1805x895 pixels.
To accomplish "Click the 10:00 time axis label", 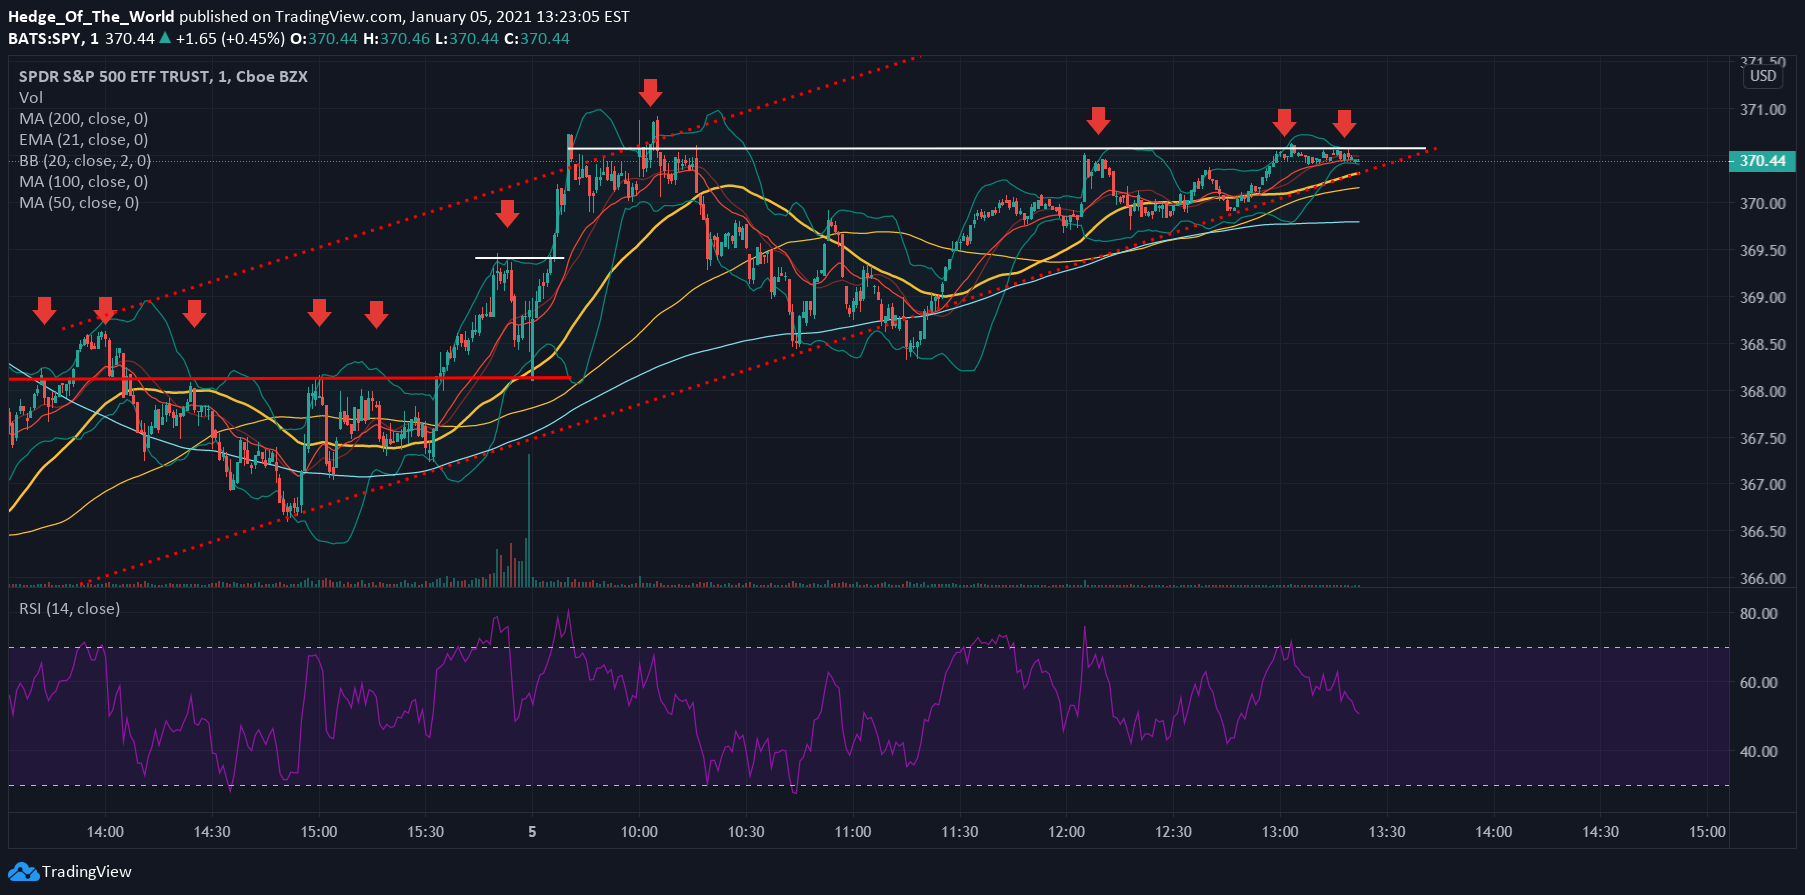I will pos(639,831).
